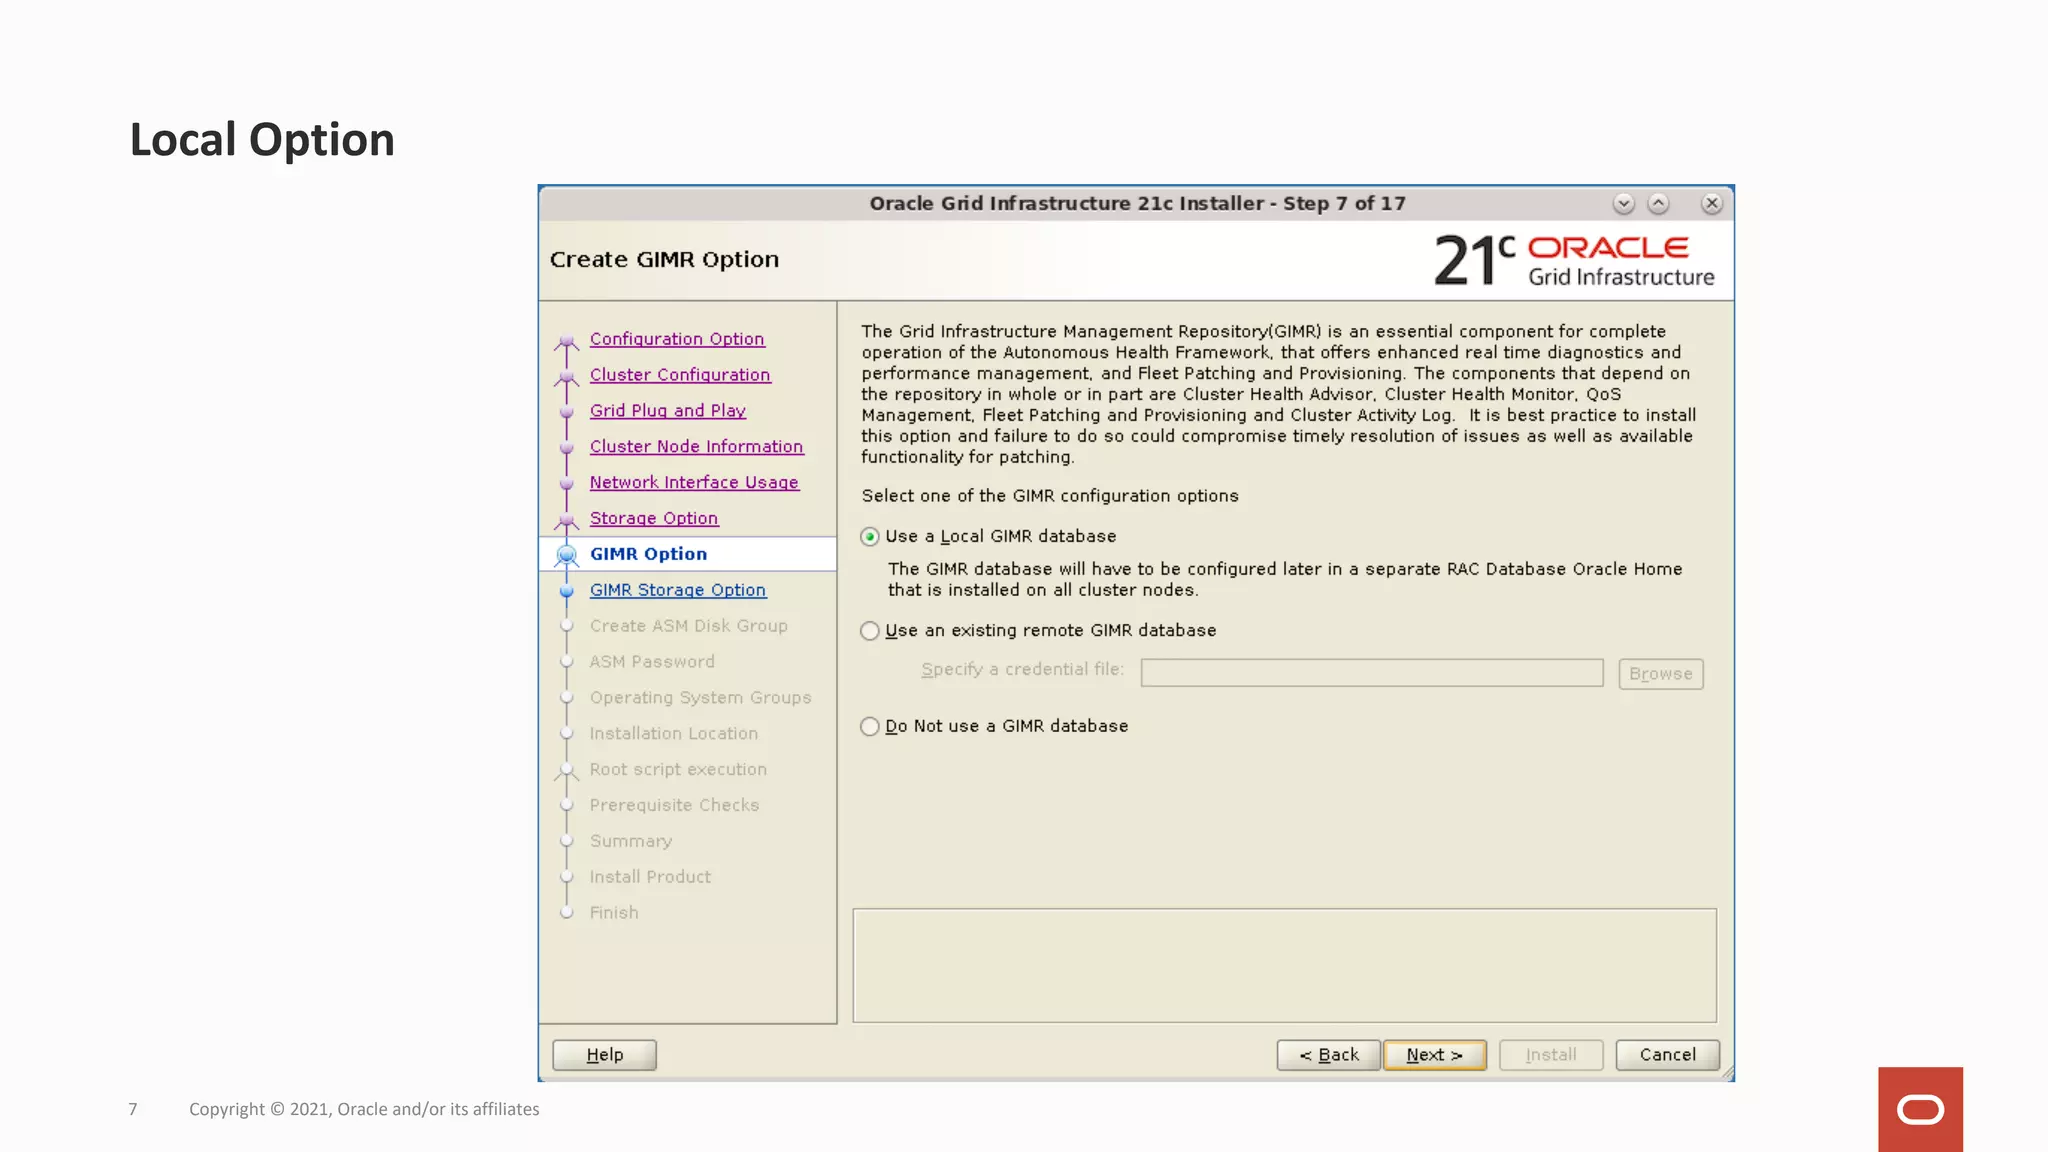Open GIMR Storage Option step
This screenshot has width=2048, height=1152.
tap(678, 591)
